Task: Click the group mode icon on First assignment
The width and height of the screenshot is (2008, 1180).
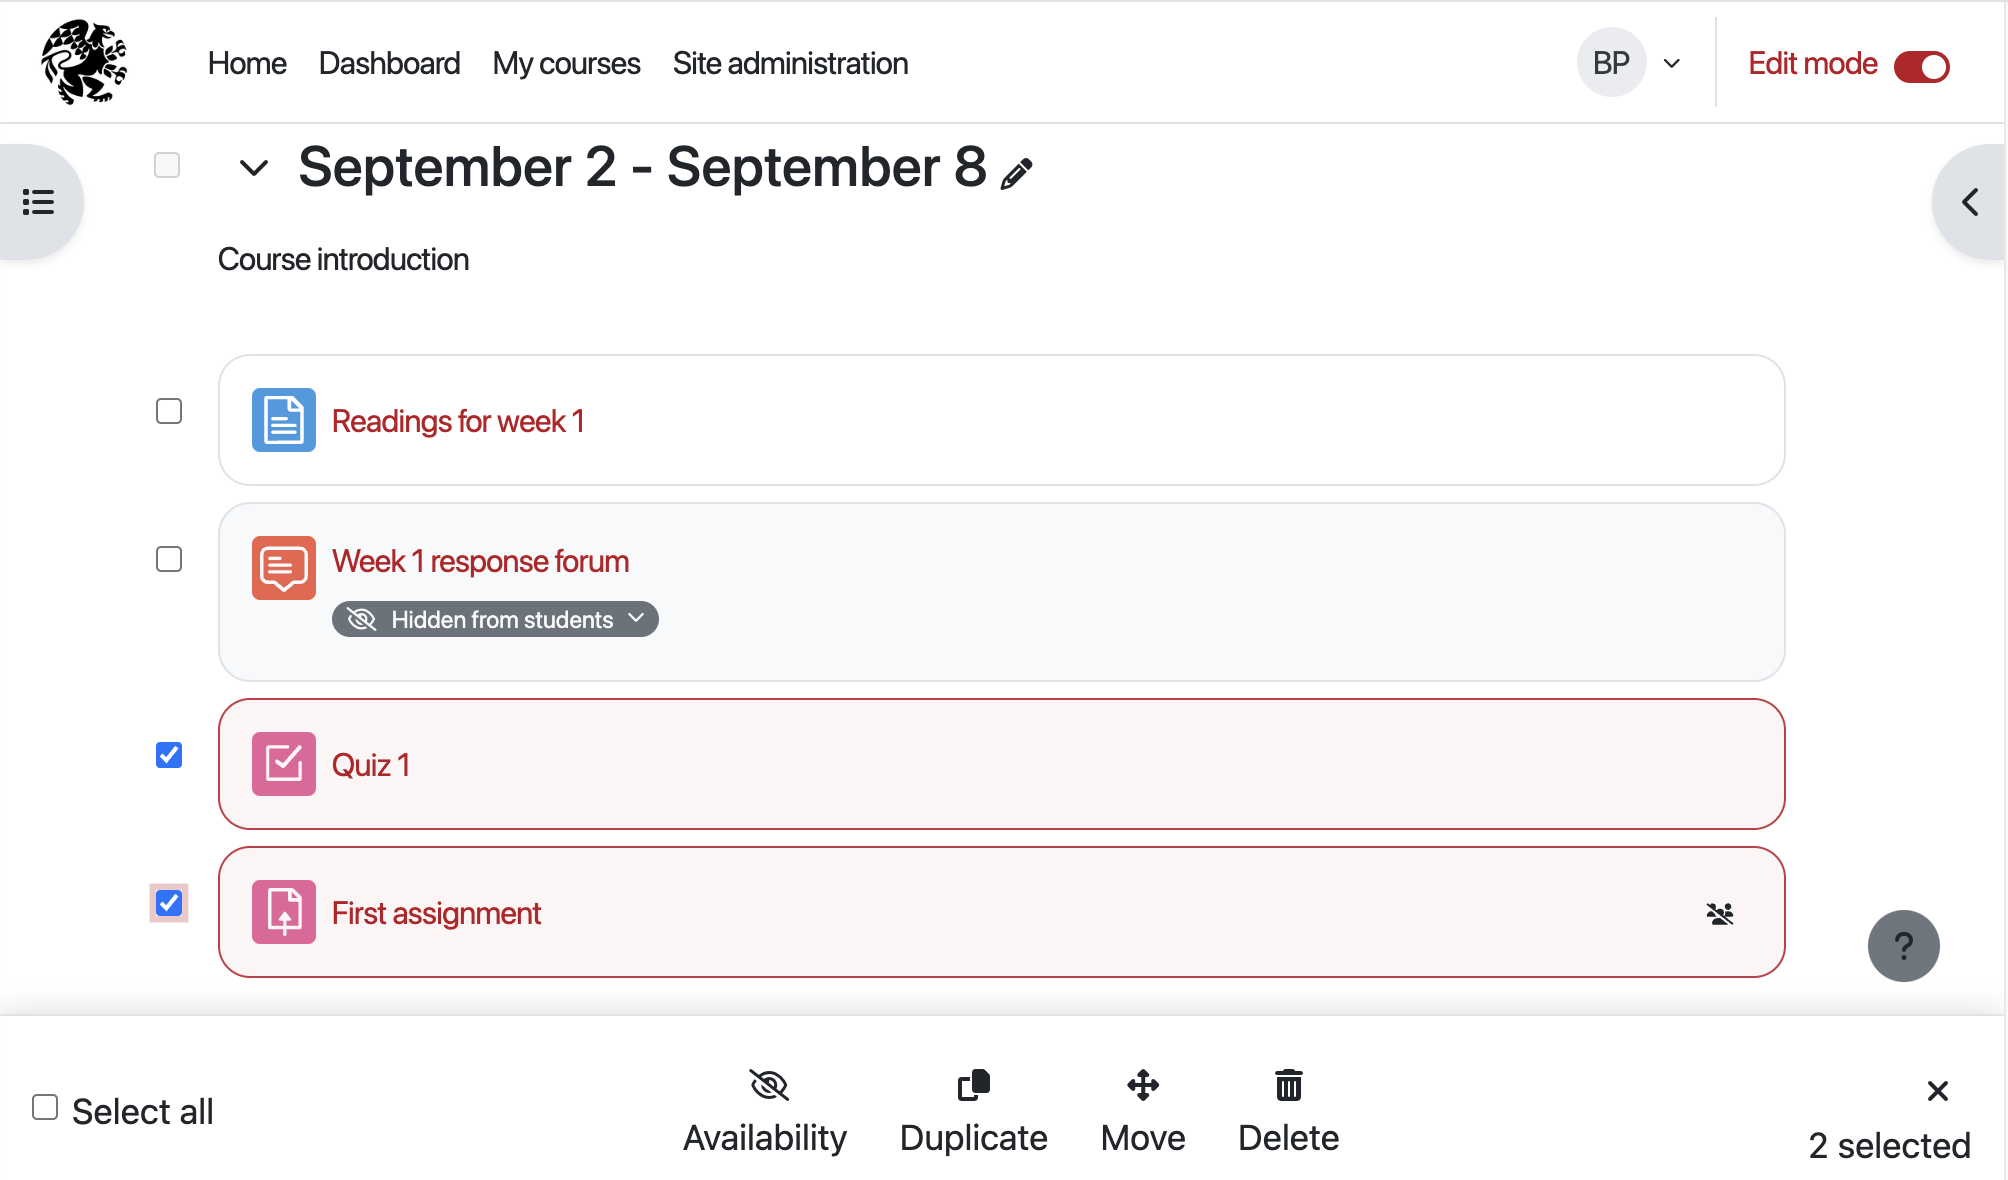Action: click(x=1720, y=914)
